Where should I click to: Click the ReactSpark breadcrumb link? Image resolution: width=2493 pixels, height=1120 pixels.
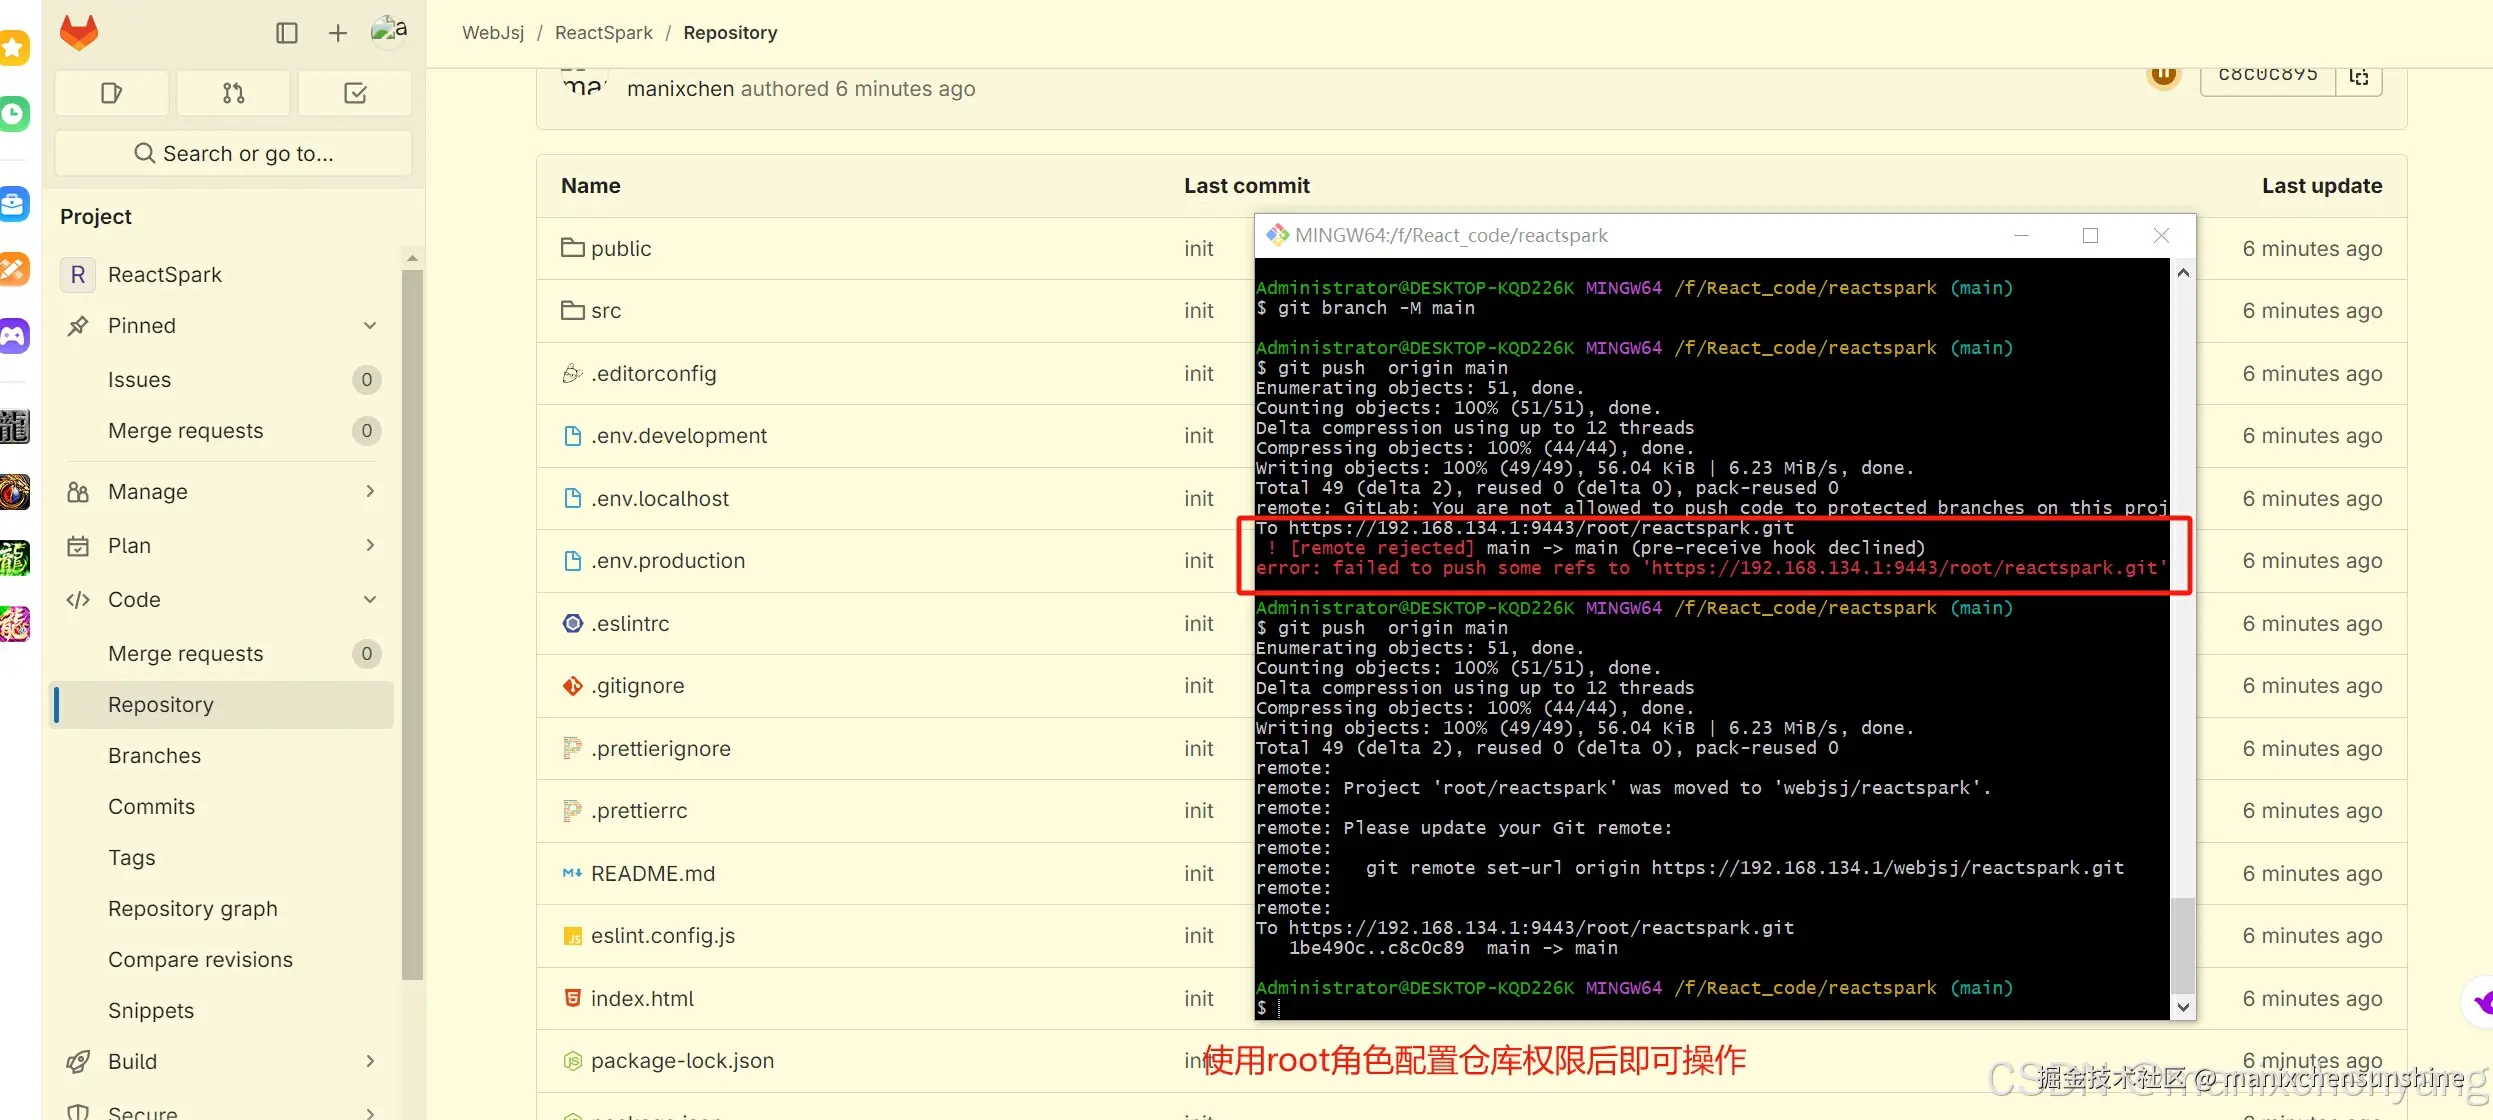pos(603,33)
